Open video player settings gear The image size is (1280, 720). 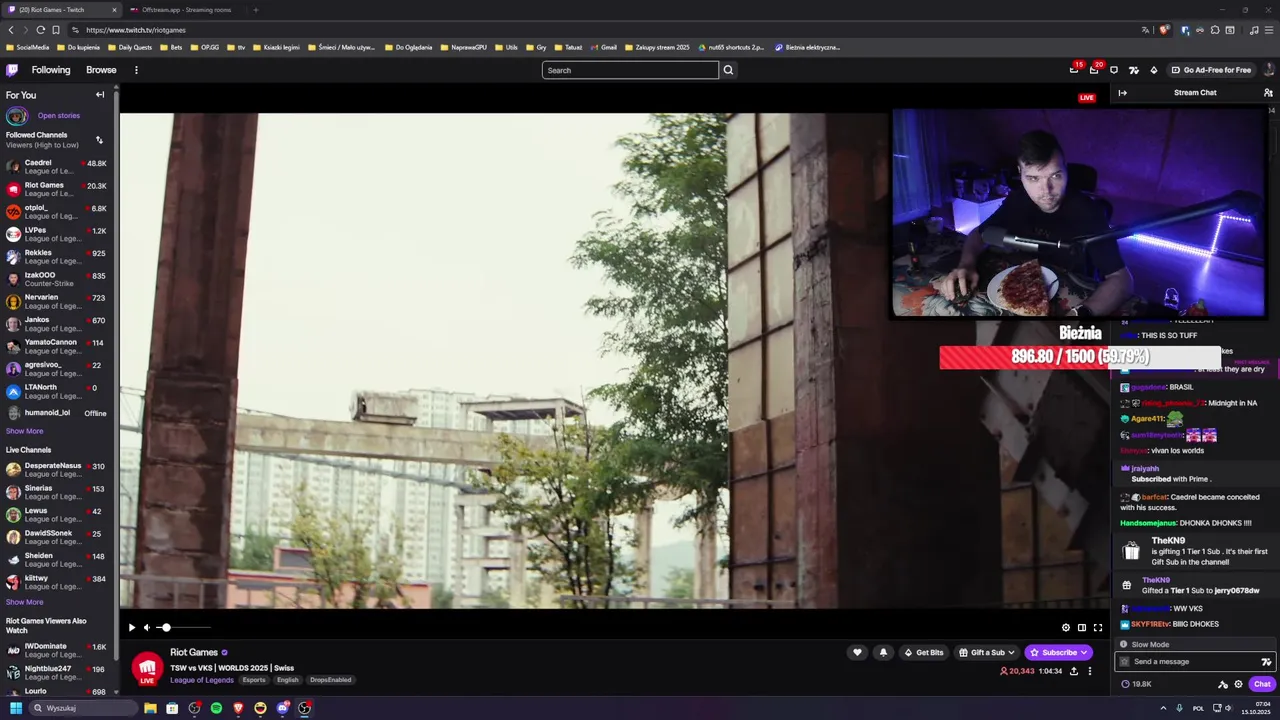tap(1066, 627)
